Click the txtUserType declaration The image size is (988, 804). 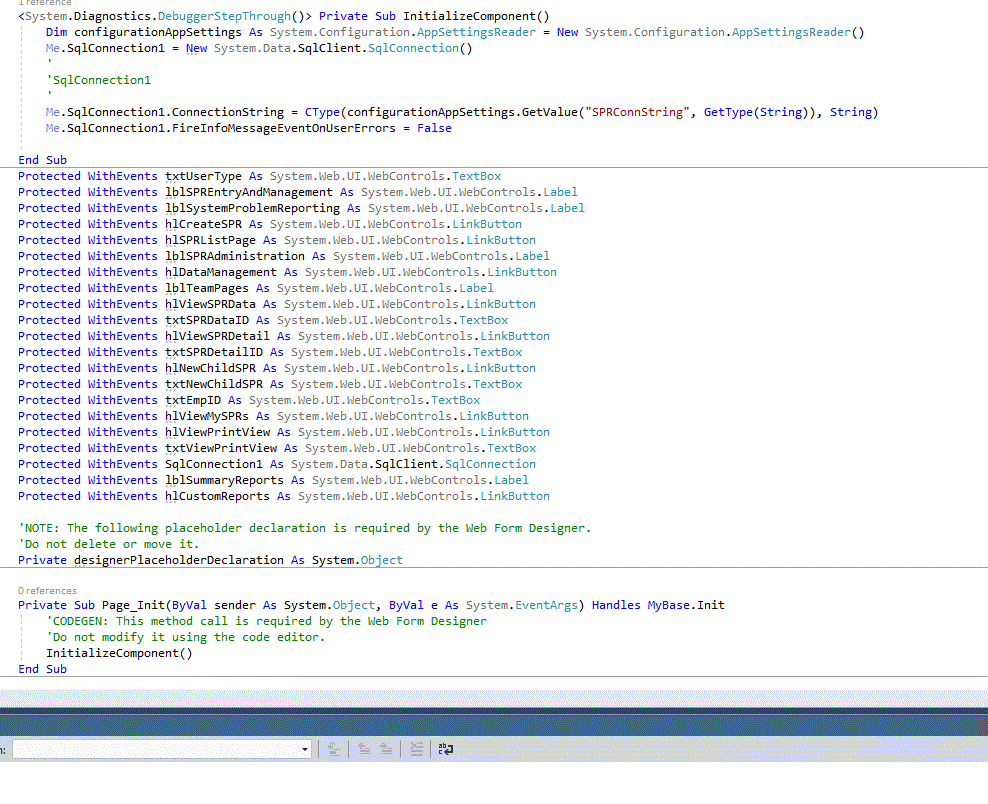coord(203,176)
